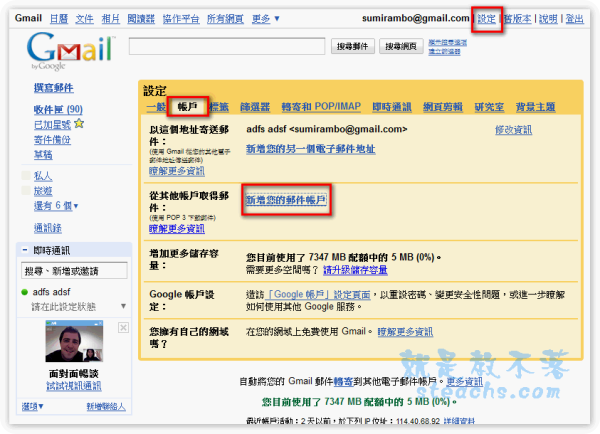Open the 研究室 settings tab
This screenshot has width=600, height=434.
point(489,107)
